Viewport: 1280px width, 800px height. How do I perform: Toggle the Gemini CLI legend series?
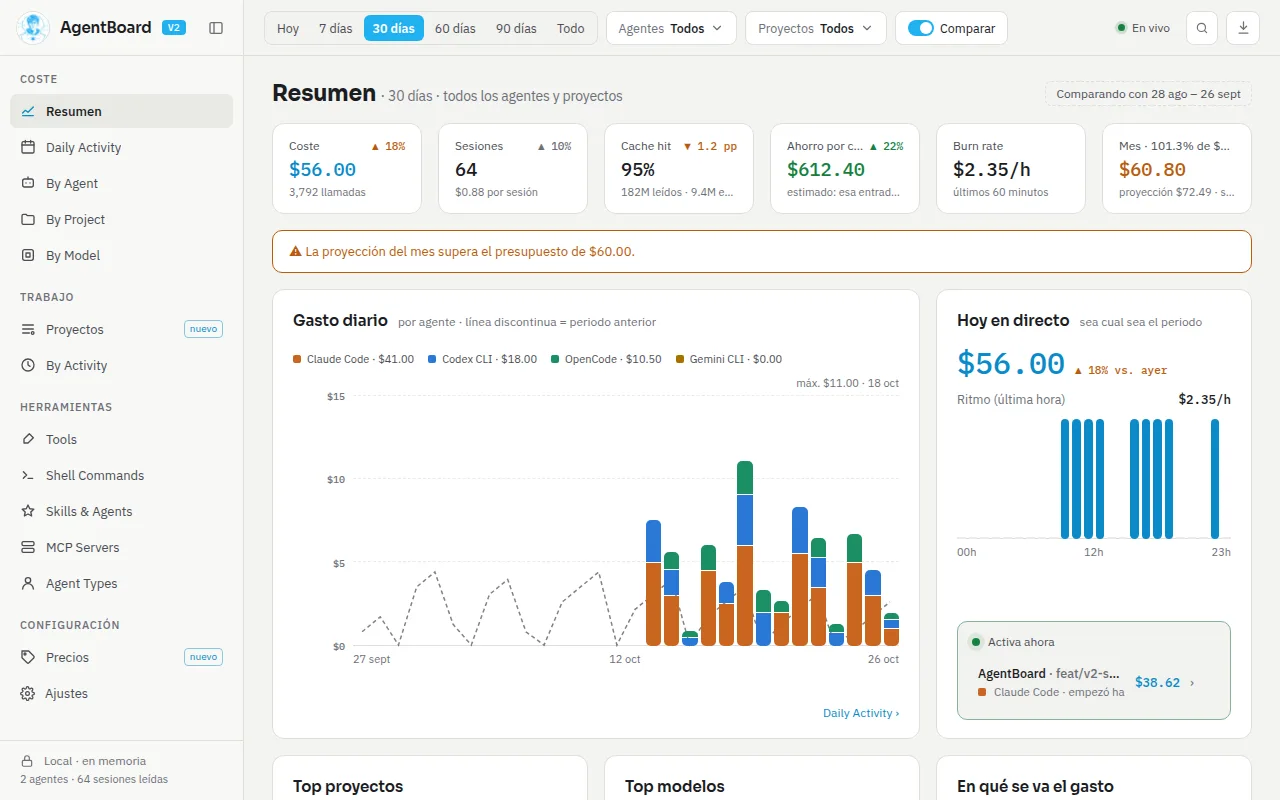click(729, 359)
